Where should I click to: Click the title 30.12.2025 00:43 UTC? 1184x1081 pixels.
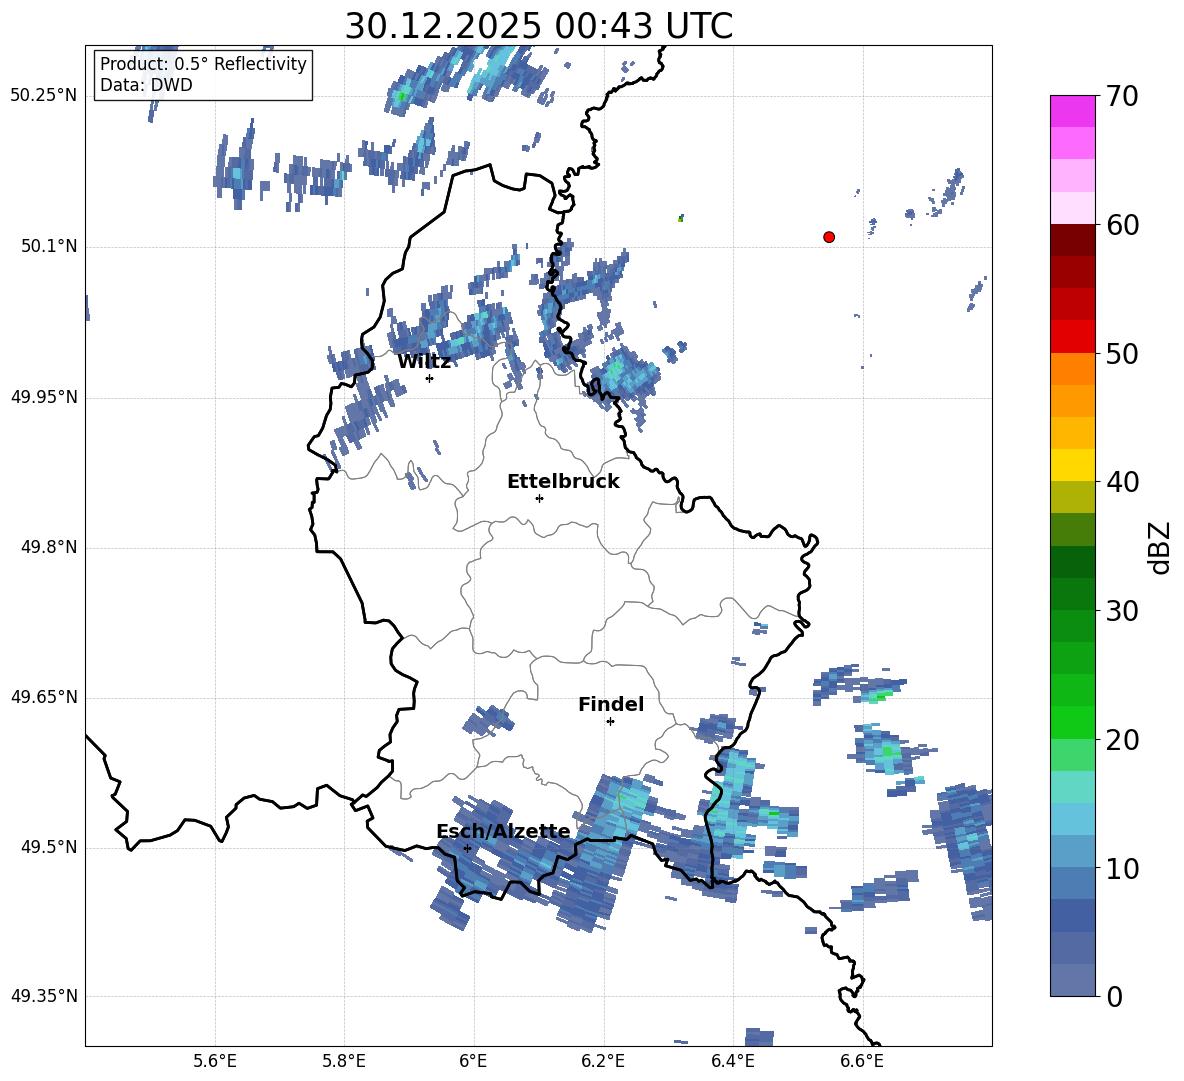coord(538,26)
